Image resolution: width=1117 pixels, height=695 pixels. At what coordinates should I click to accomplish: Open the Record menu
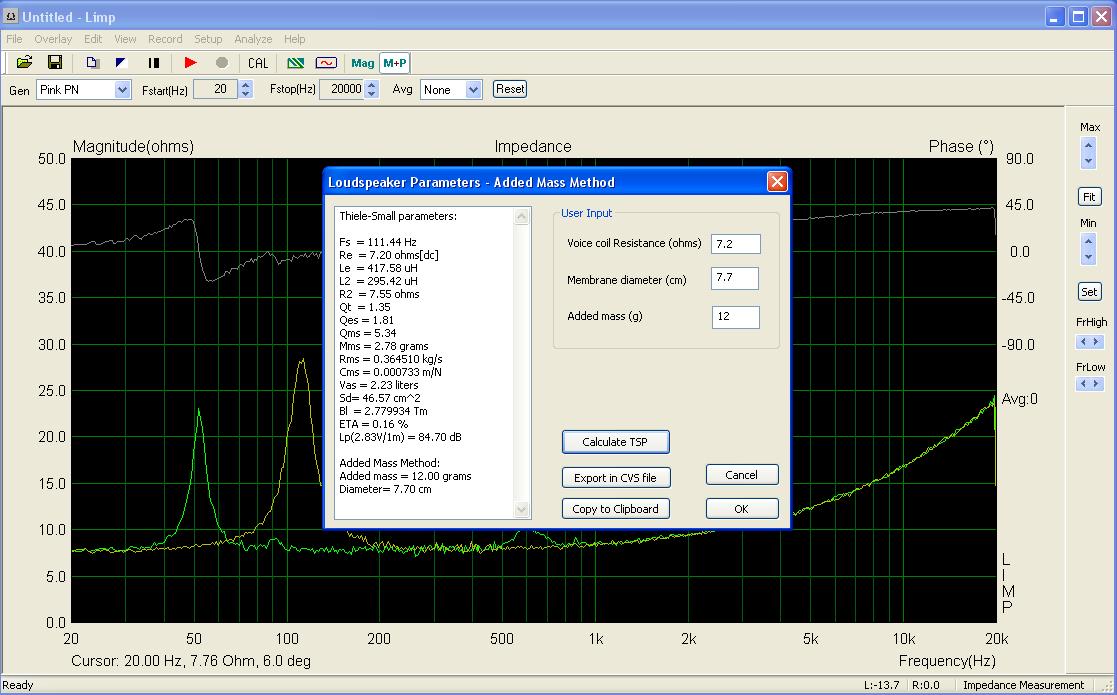[165, 39]
